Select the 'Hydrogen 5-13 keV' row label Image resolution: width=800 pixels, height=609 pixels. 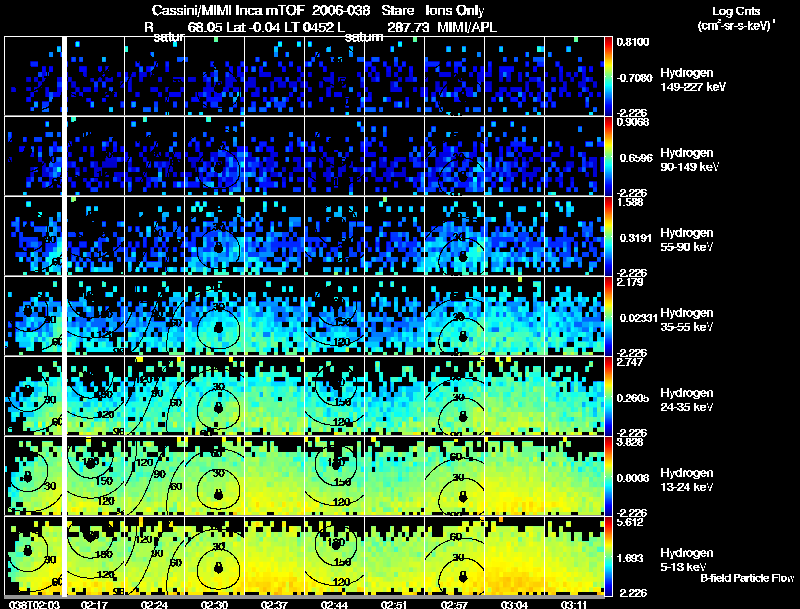[687, 560]
